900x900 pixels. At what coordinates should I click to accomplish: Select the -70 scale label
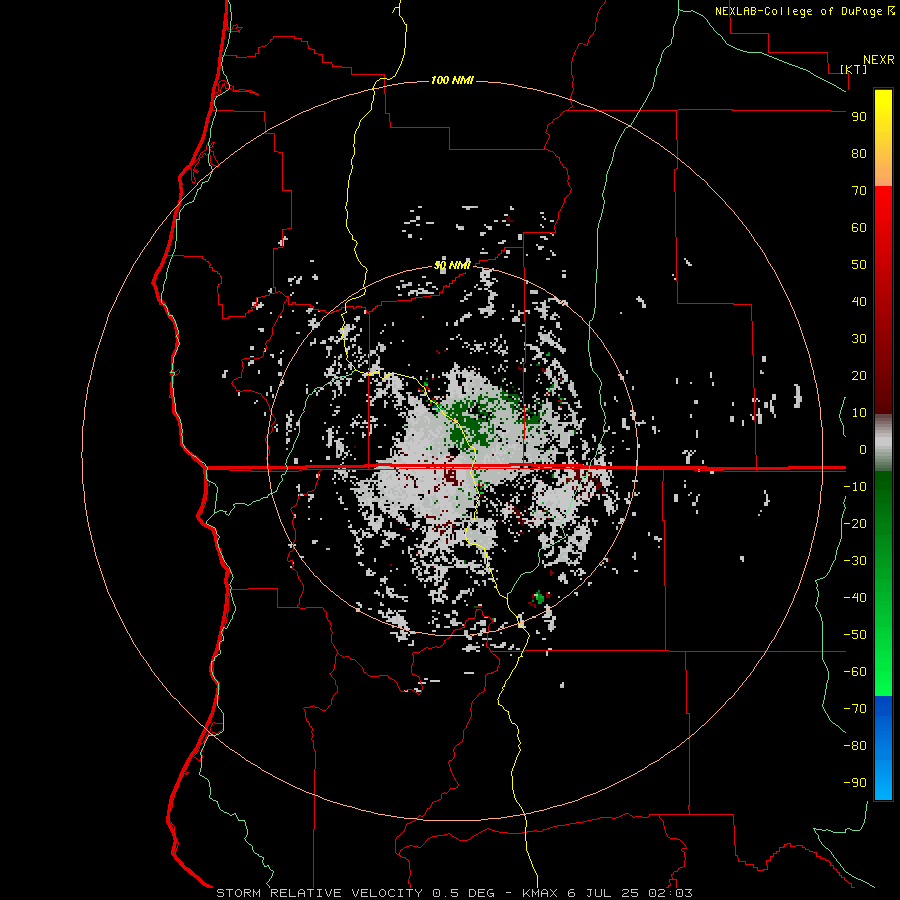pyautogui.click(x=855, y=709)
